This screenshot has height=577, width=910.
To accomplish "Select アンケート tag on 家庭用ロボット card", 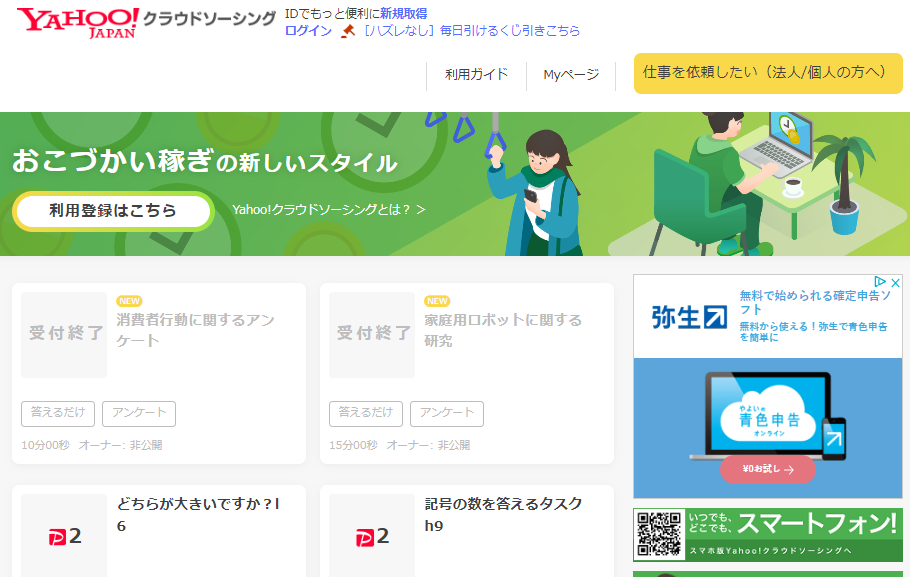I will (x=446, y=413).
